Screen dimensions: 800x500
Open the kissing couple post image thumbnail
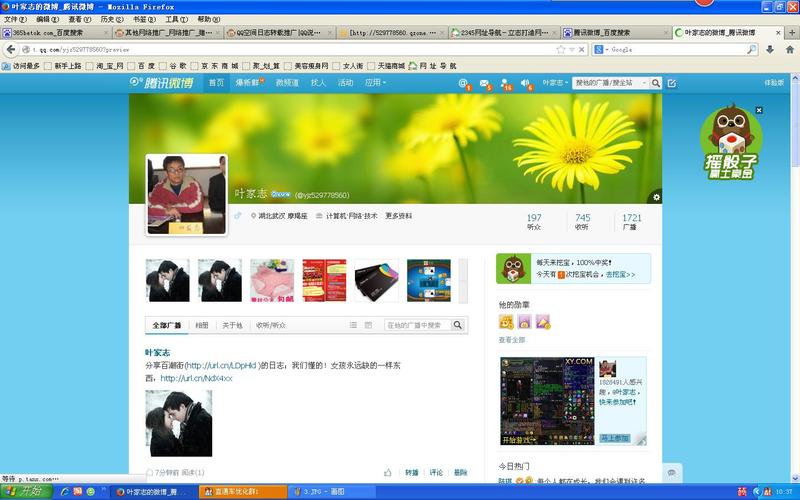point(179,423)
